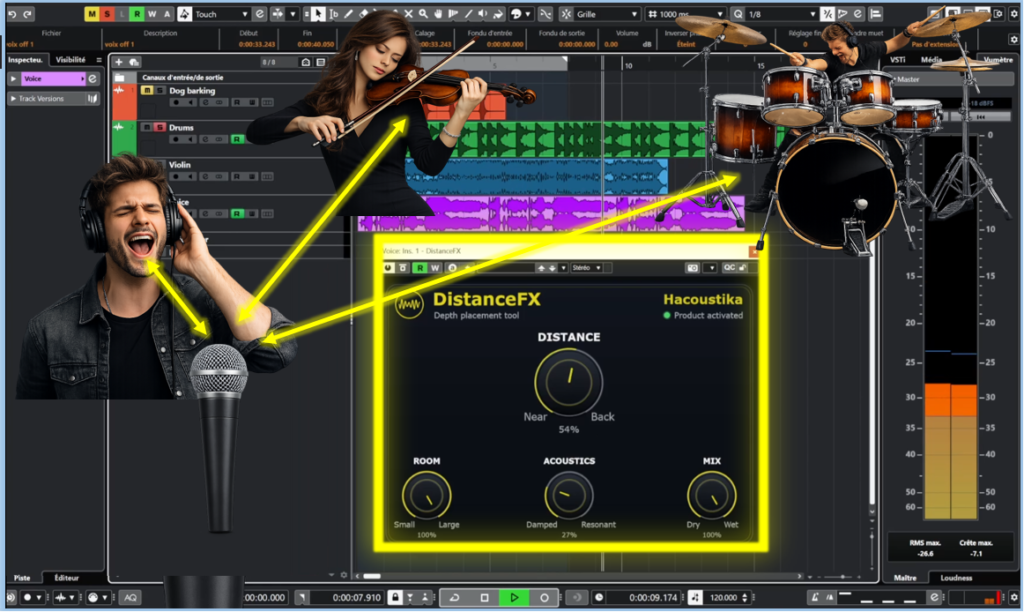Click the 120.000 tempo value field
The image size is (1024, 612).
(x=724, y=597)
